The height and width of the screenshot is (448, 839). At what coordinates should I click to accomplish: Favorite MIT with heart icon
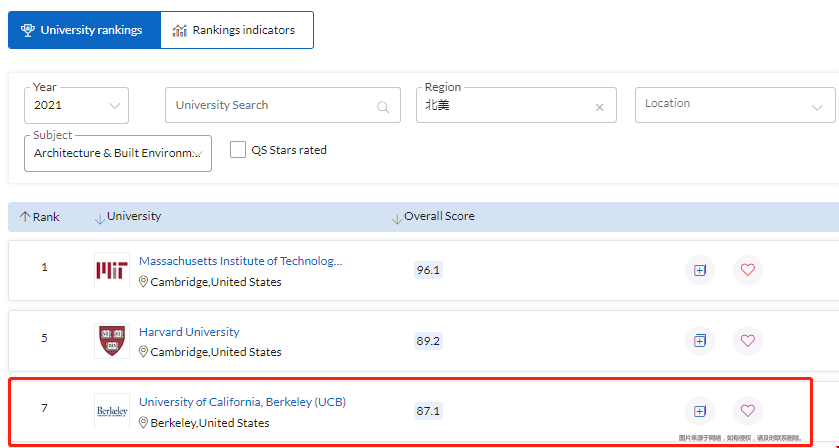coord(748,270)
